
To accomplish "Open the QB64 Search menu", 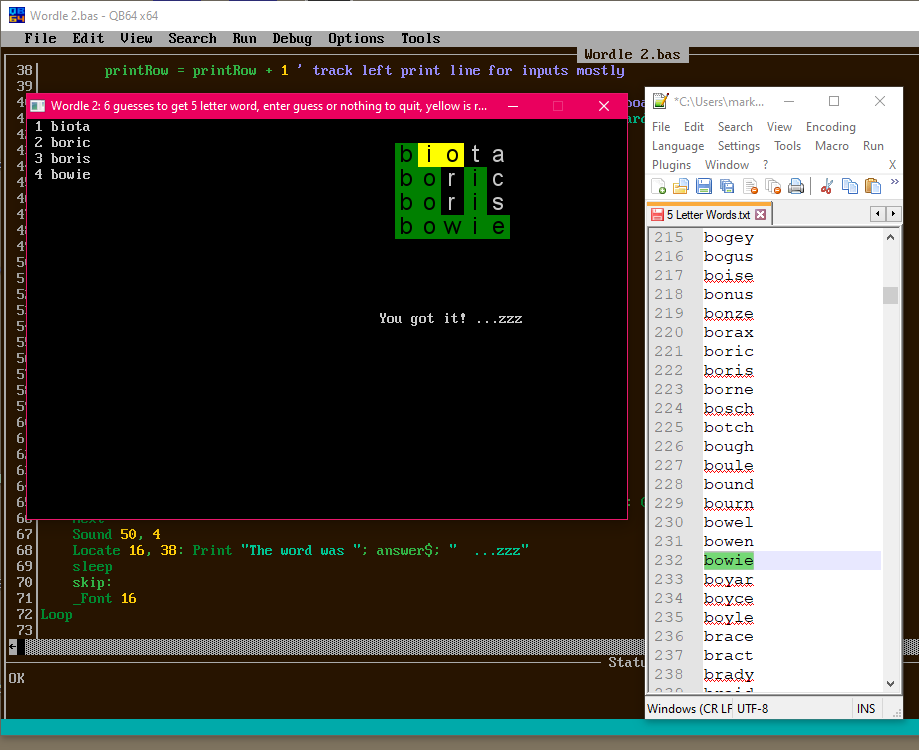I will [x=192, y=38].
